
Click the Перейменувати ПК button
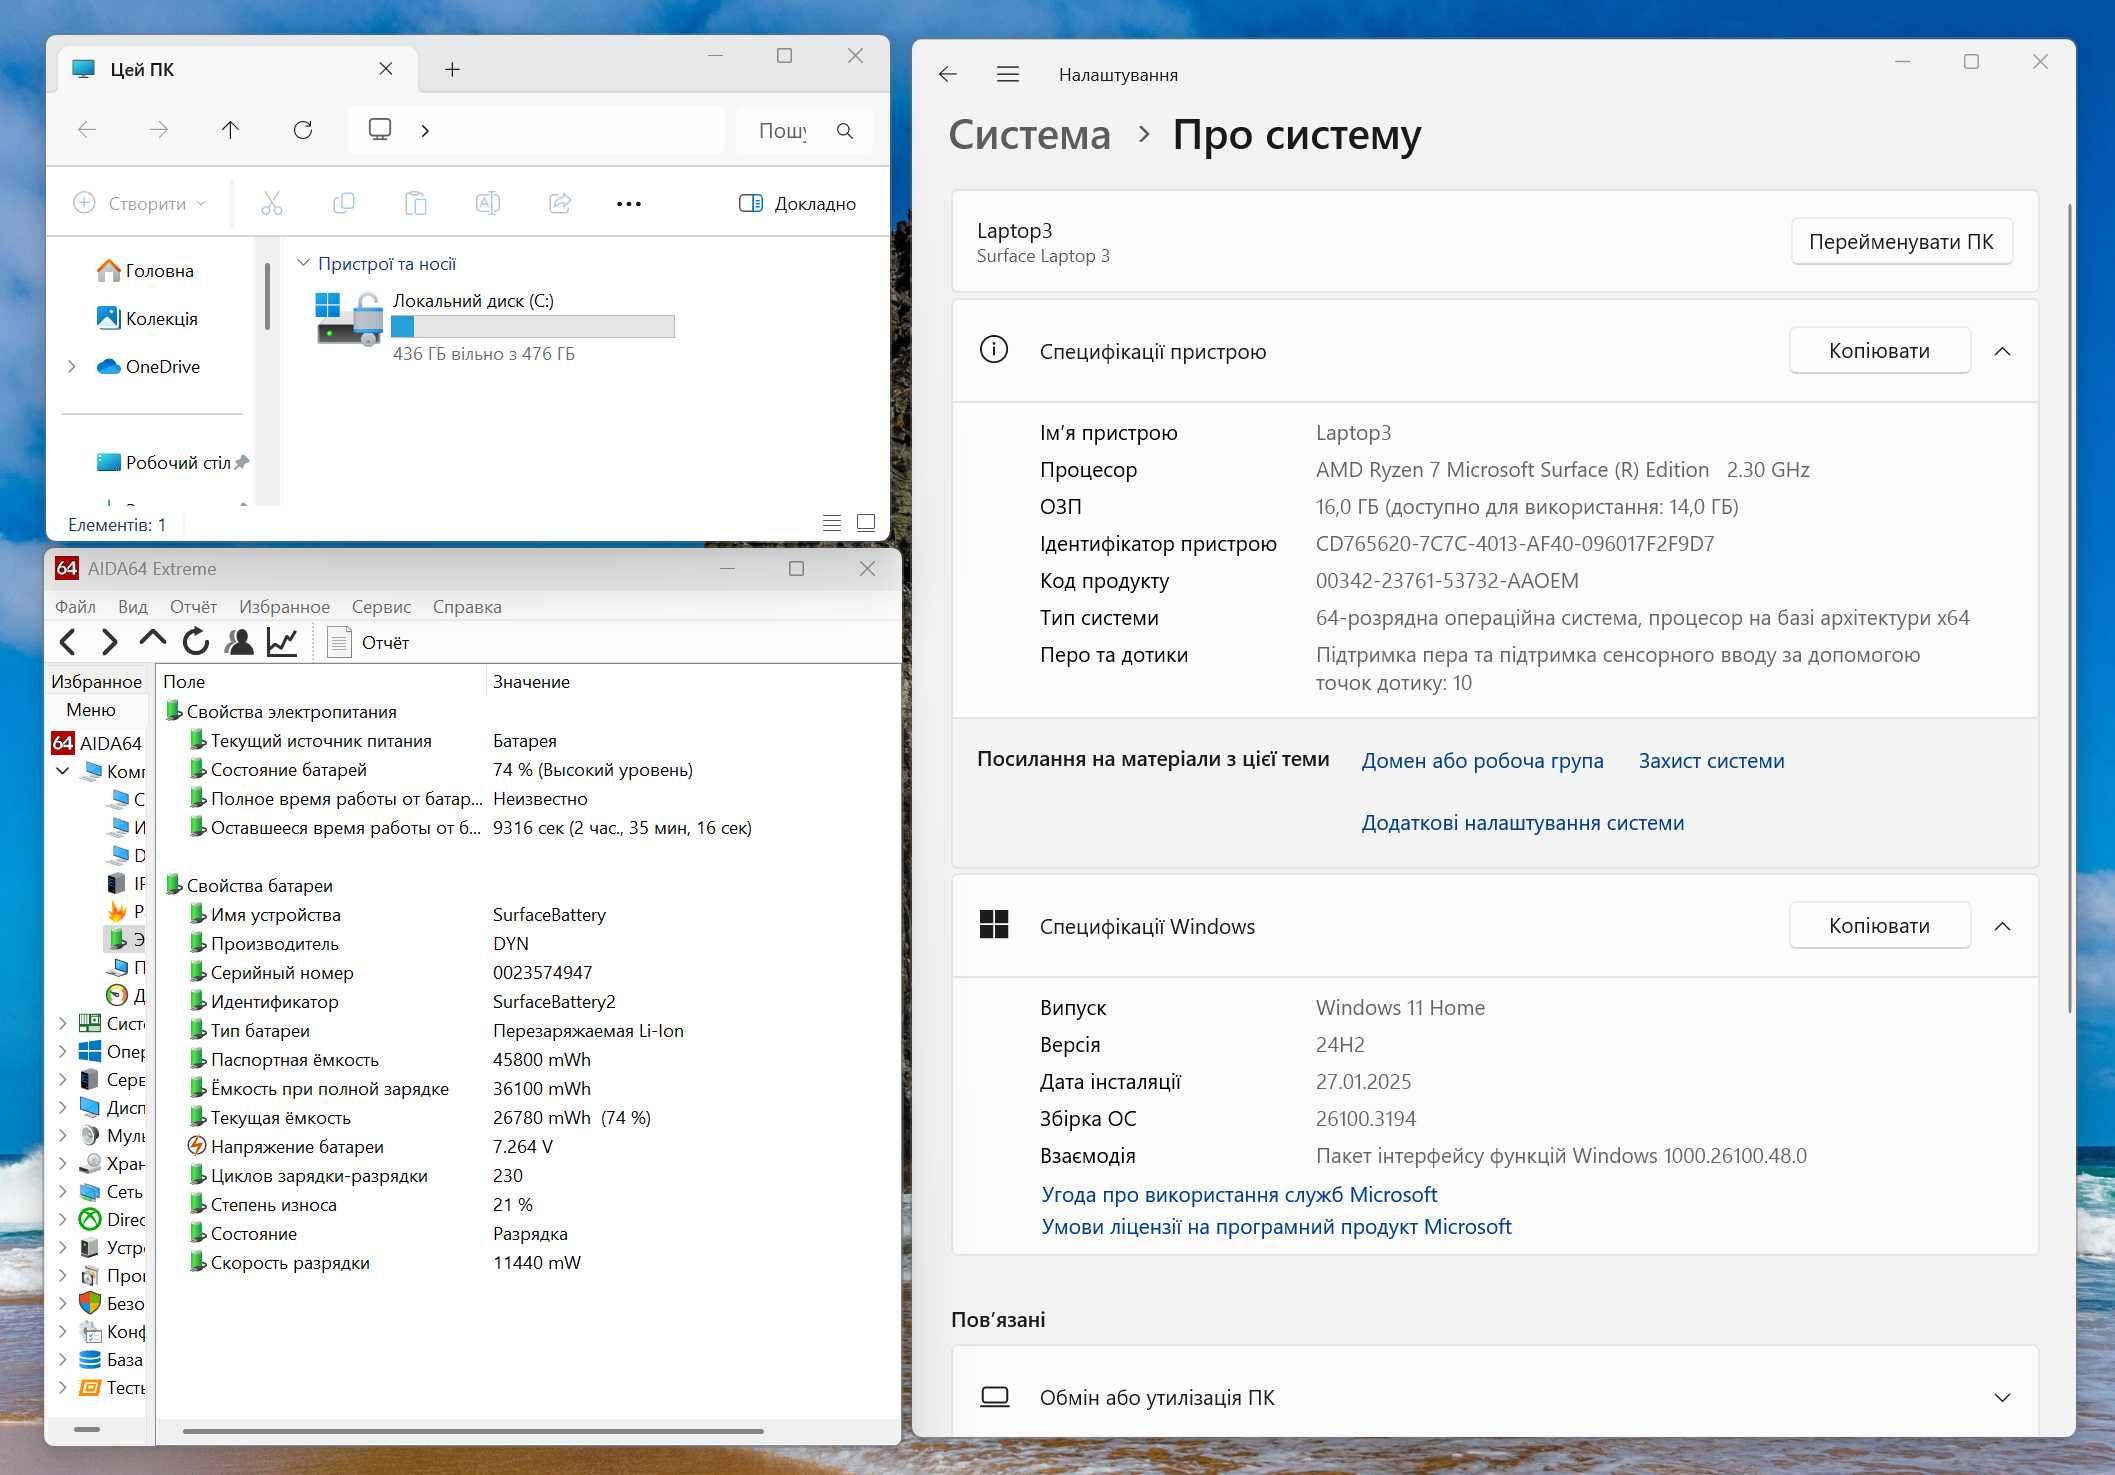pos(1901,242)
